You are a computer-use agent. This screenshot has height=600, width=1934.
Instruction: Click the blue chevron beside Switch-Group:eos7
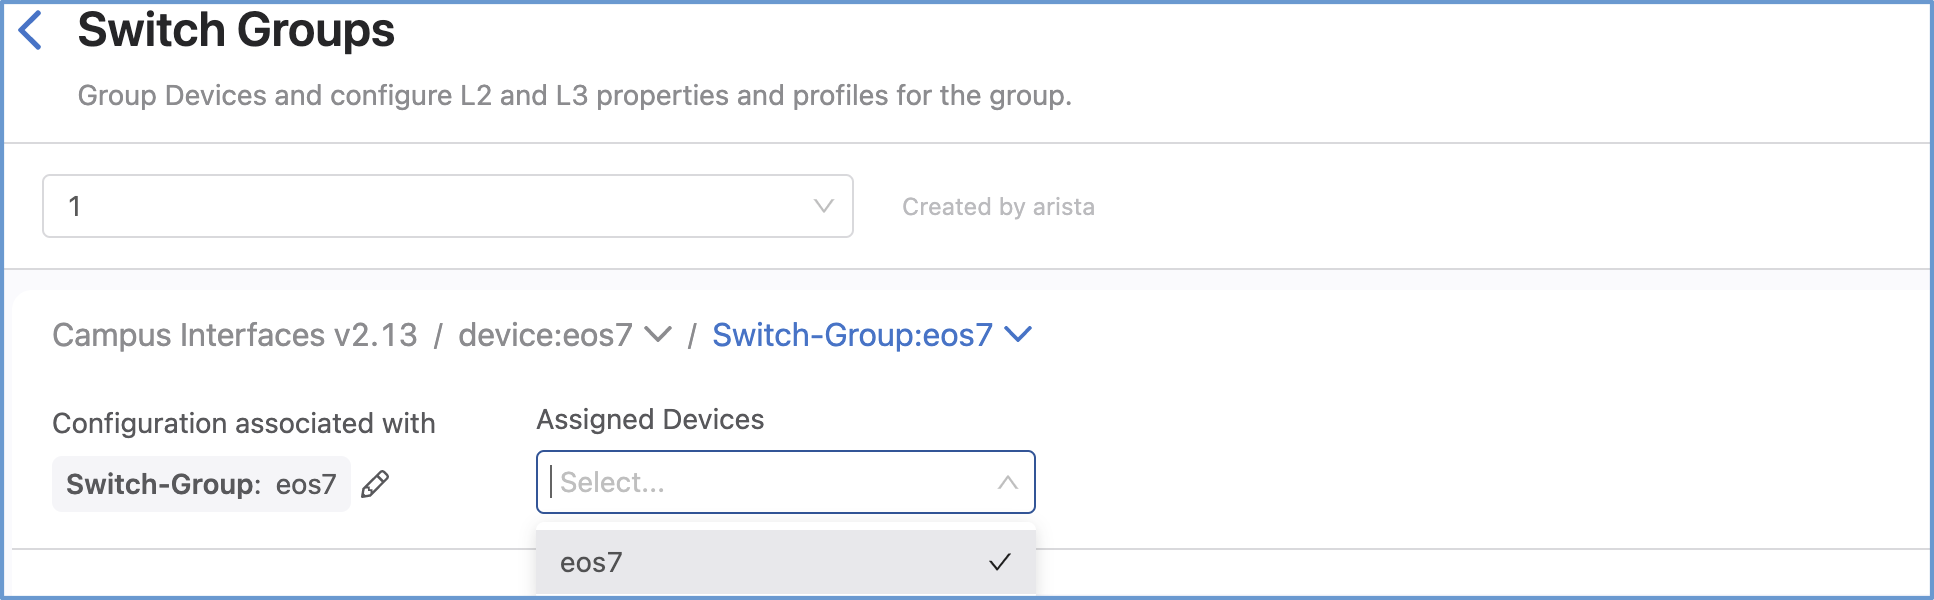[x=1018, y=334]
